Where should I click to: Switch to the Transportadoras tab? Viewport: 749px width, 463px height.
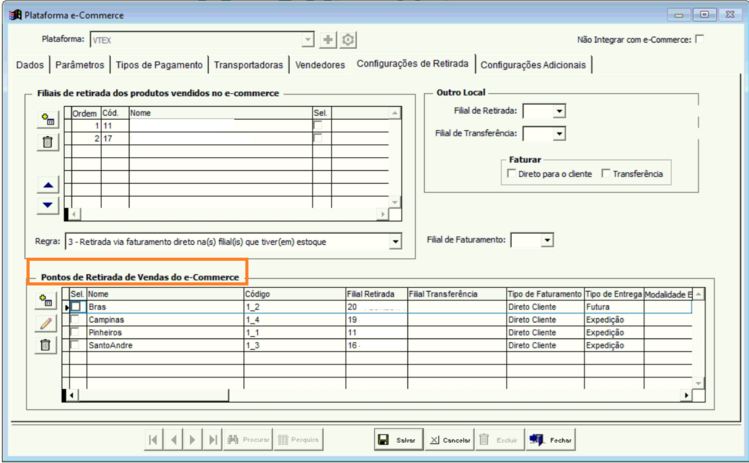[248, 65]
